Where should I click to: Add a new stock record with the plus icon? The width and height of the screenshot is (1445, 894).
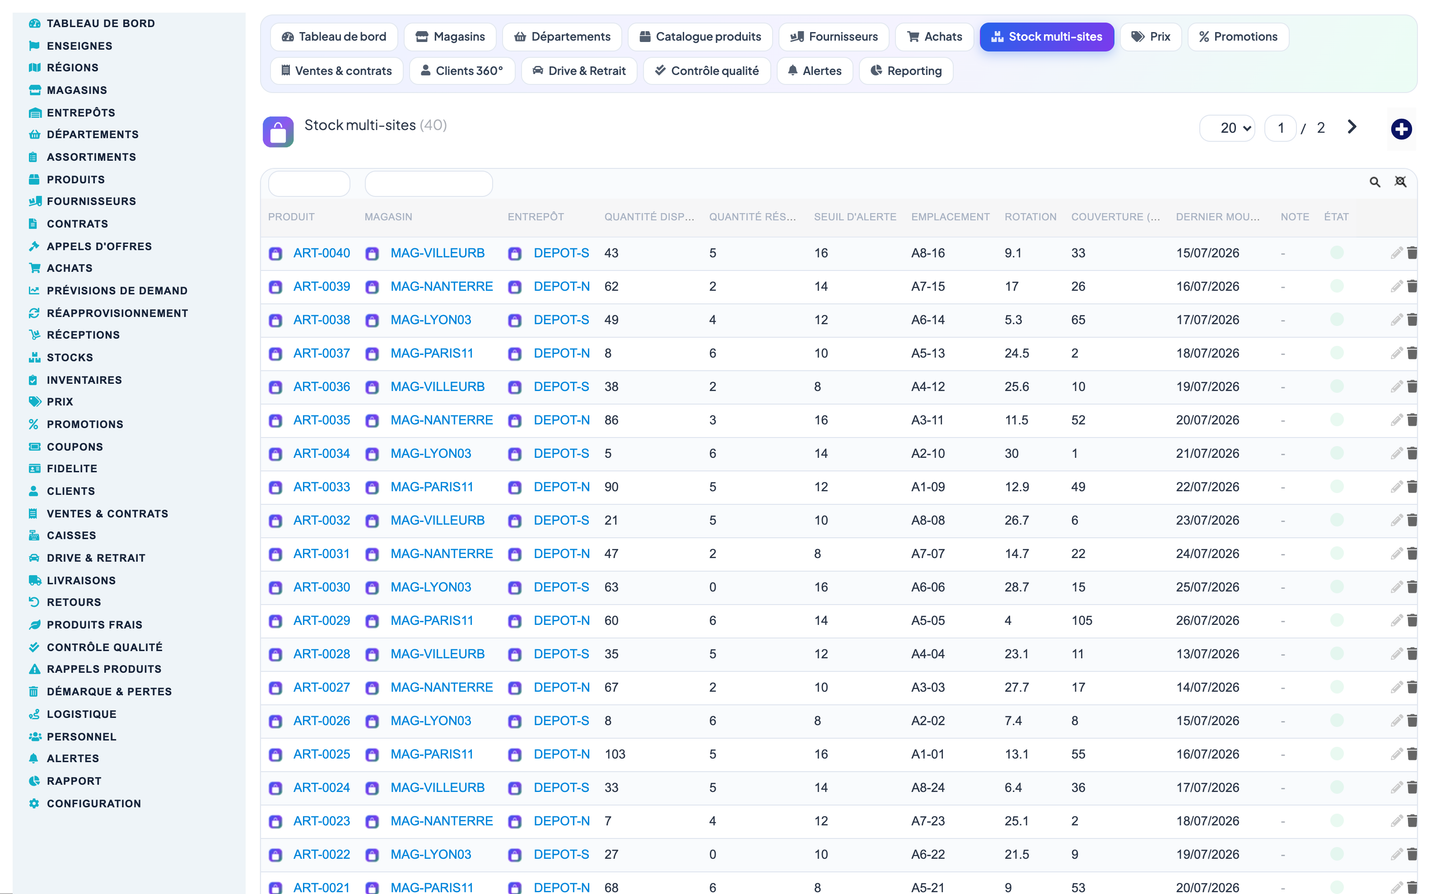click(x=1401, y=129)
